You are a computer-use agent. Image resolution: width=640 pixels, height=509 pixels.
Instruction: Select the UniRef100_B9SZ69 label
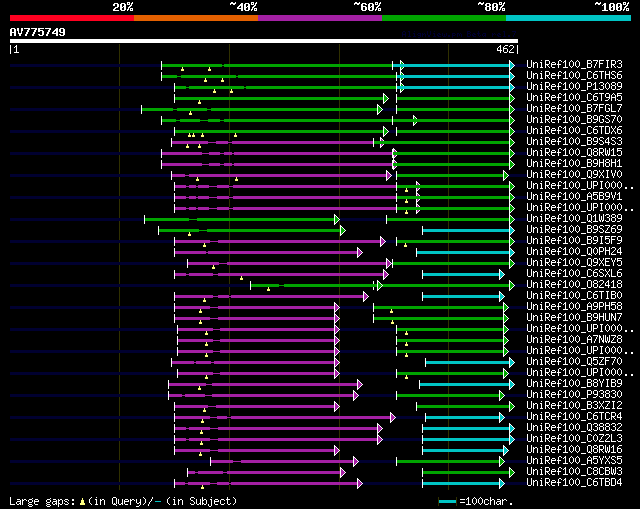574,230
